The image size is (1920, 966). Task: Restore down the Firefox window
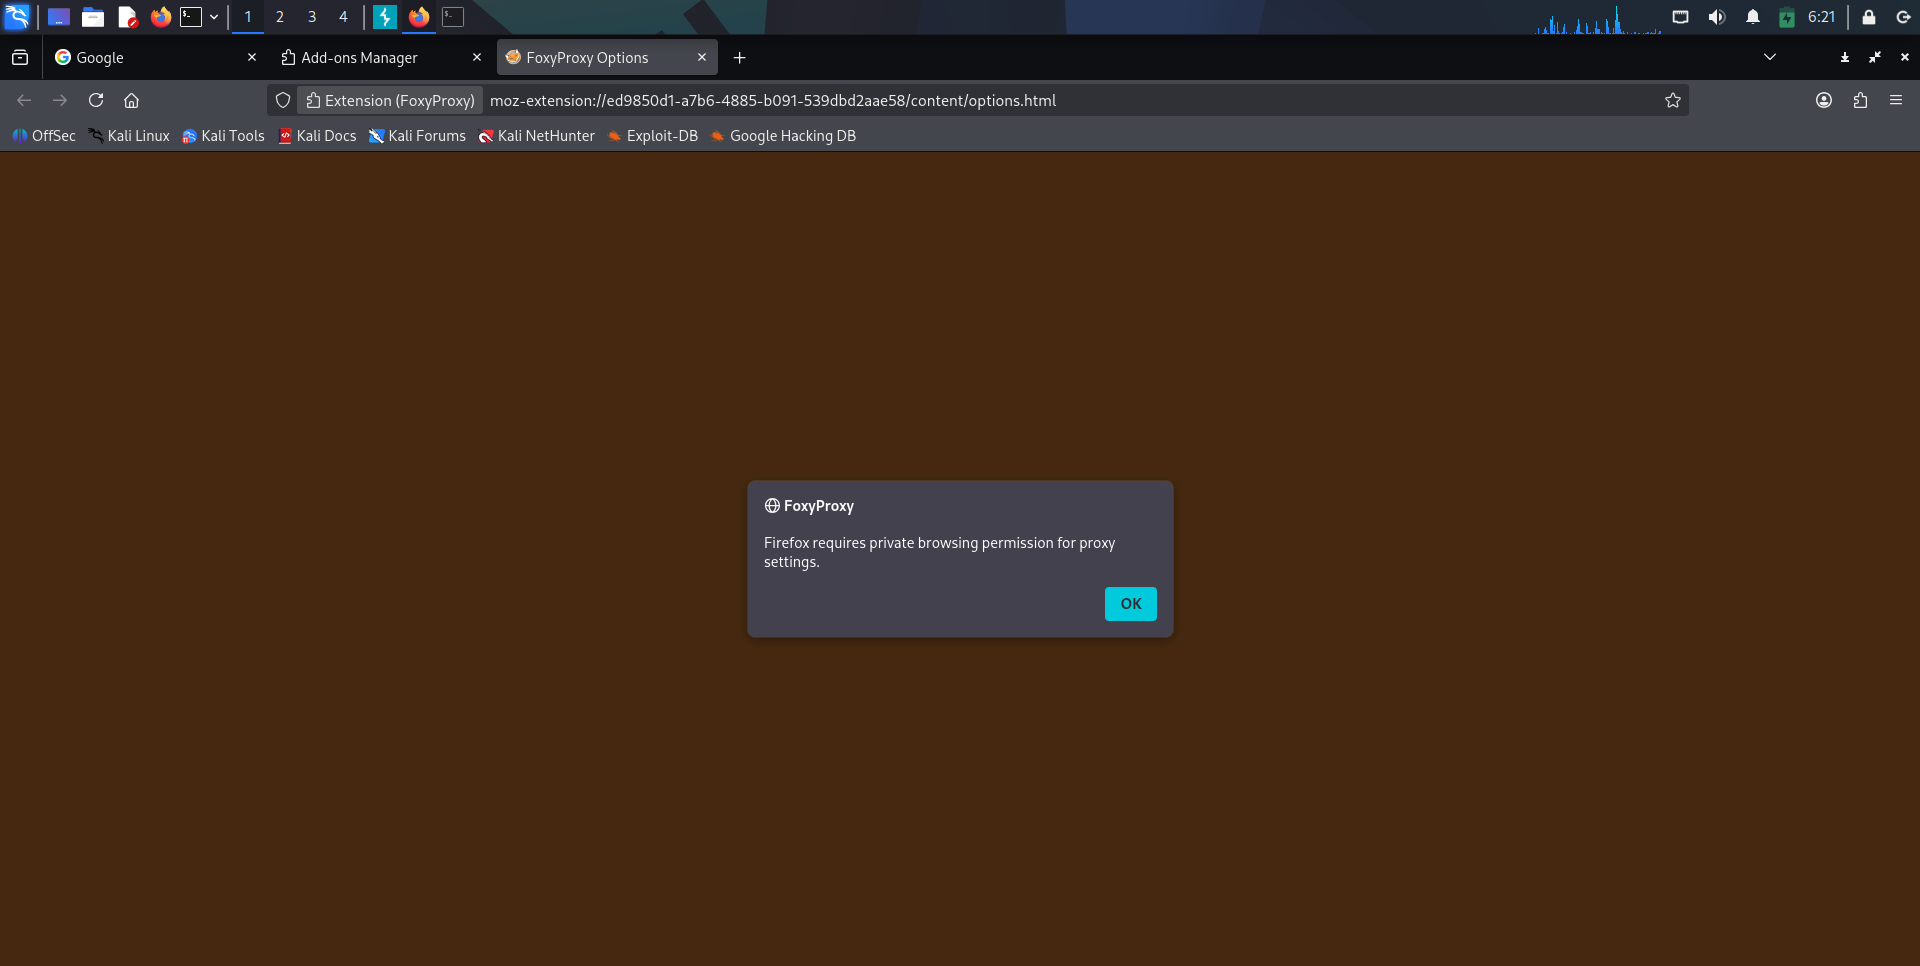click(x=1875, y=57)
